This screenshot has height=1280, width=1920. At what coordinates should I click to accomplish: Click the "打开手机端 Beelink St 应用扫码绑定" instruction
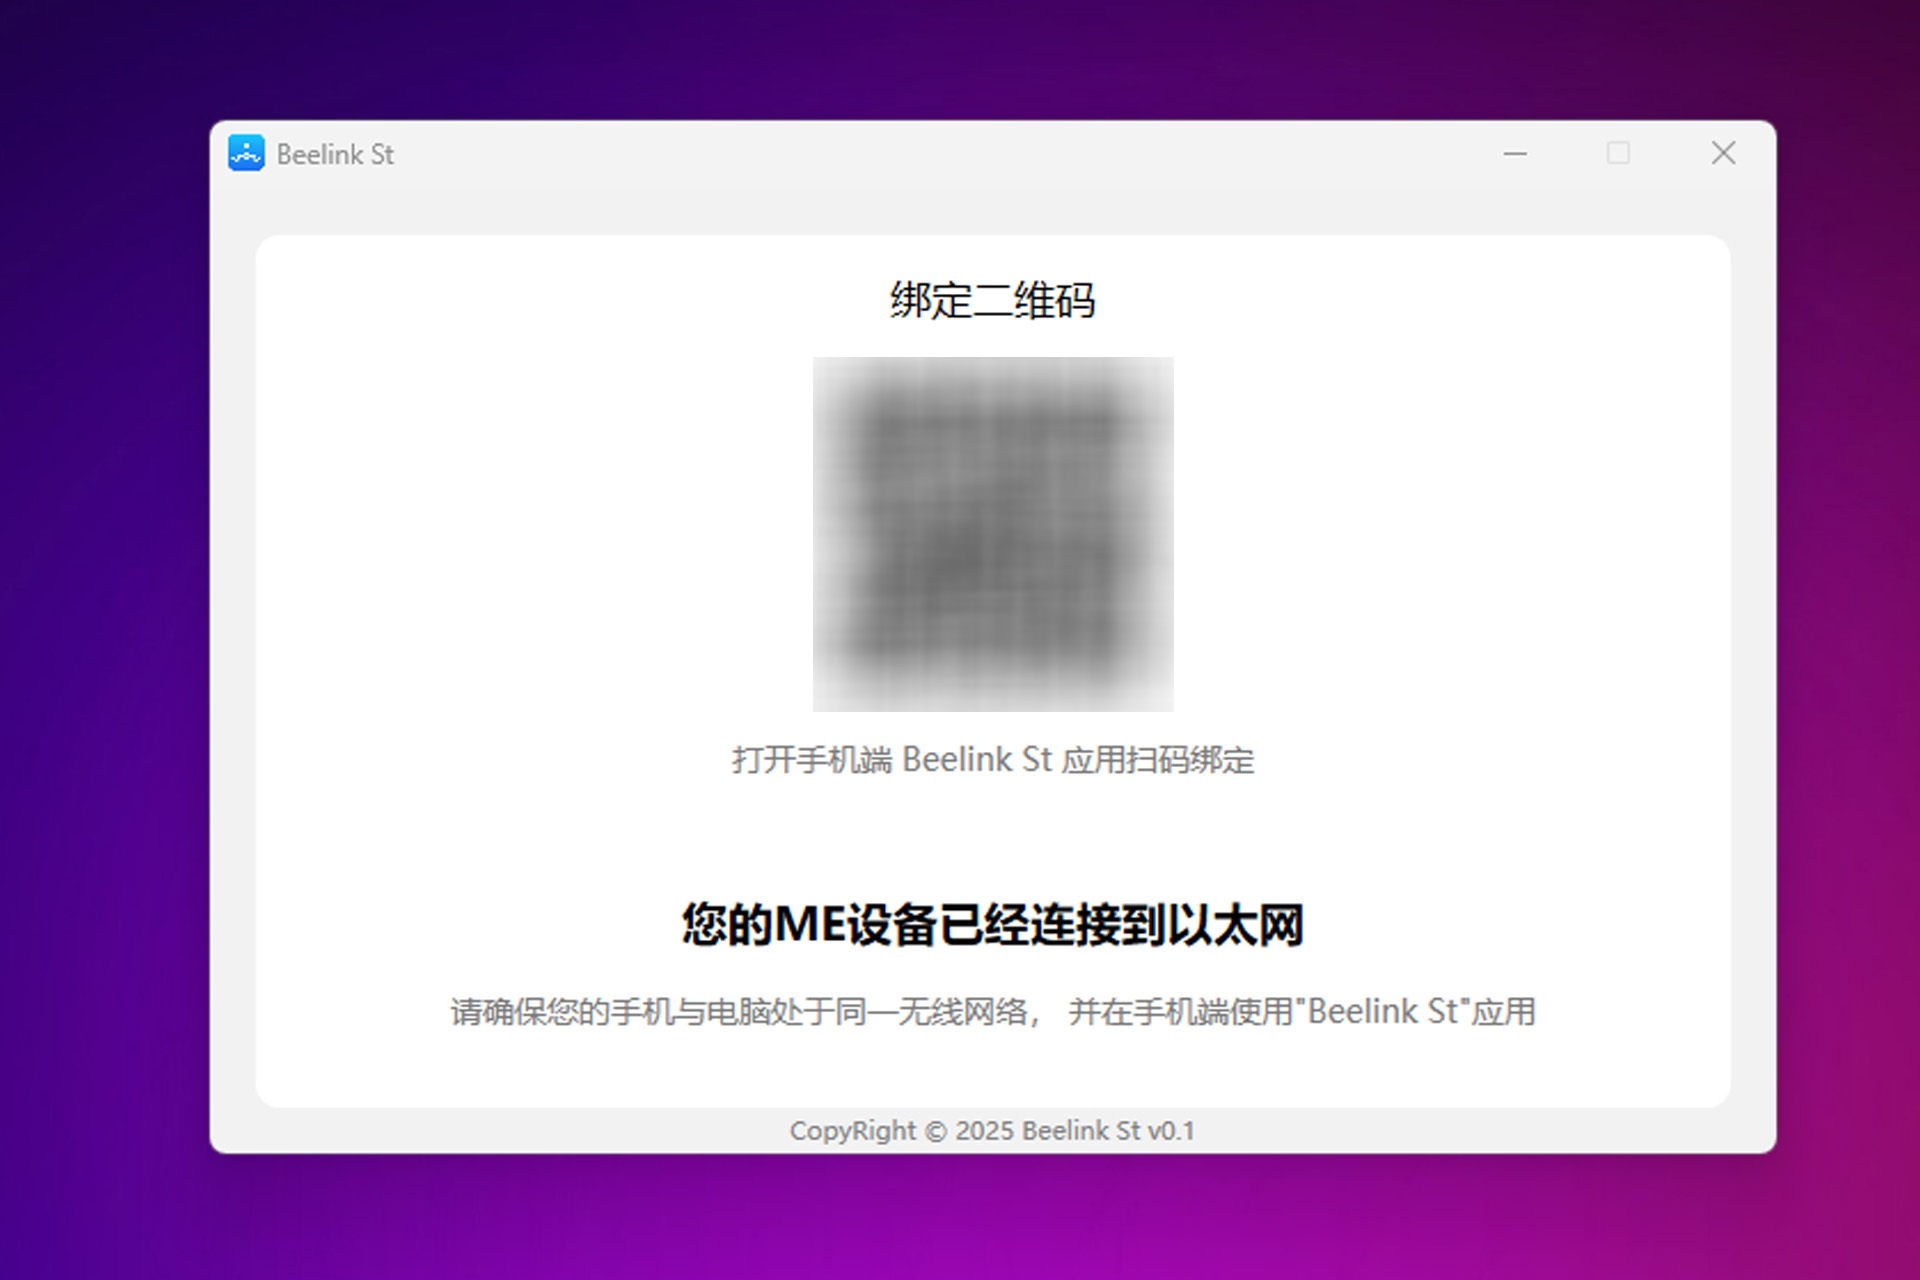point(993,760)
